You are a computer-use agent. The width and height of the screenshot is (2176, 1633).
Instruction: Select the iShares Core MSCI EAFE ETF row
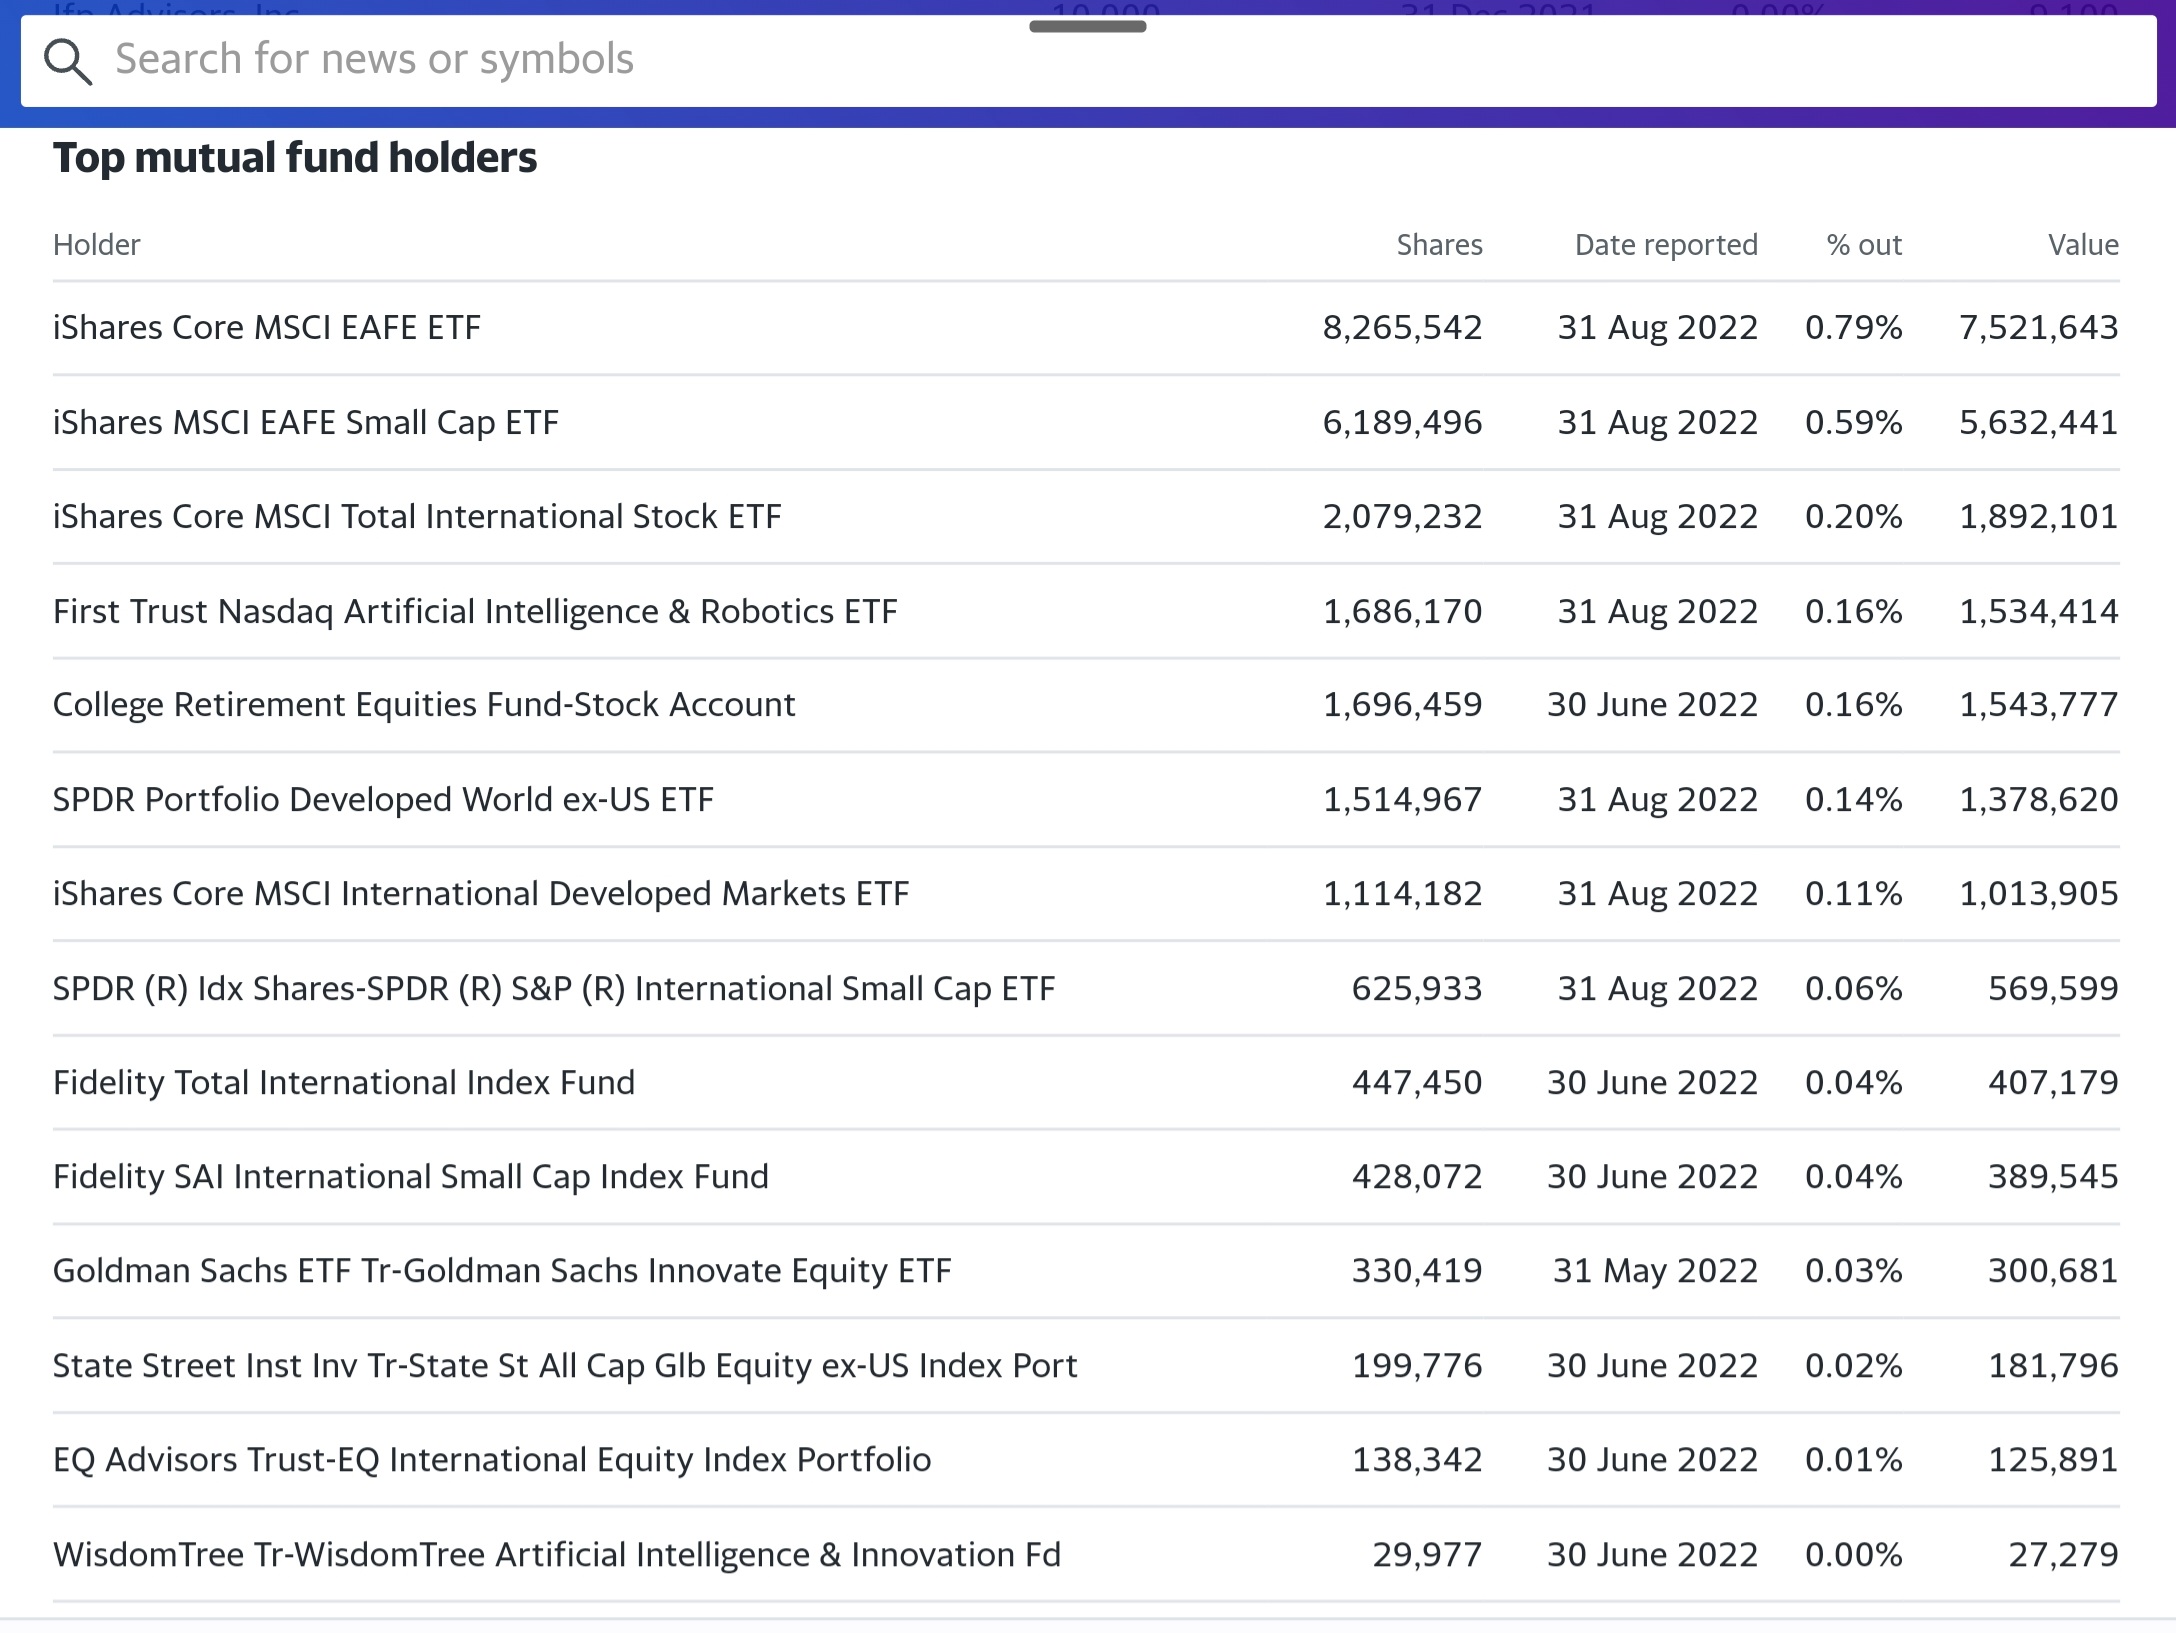pos(1086,328)
